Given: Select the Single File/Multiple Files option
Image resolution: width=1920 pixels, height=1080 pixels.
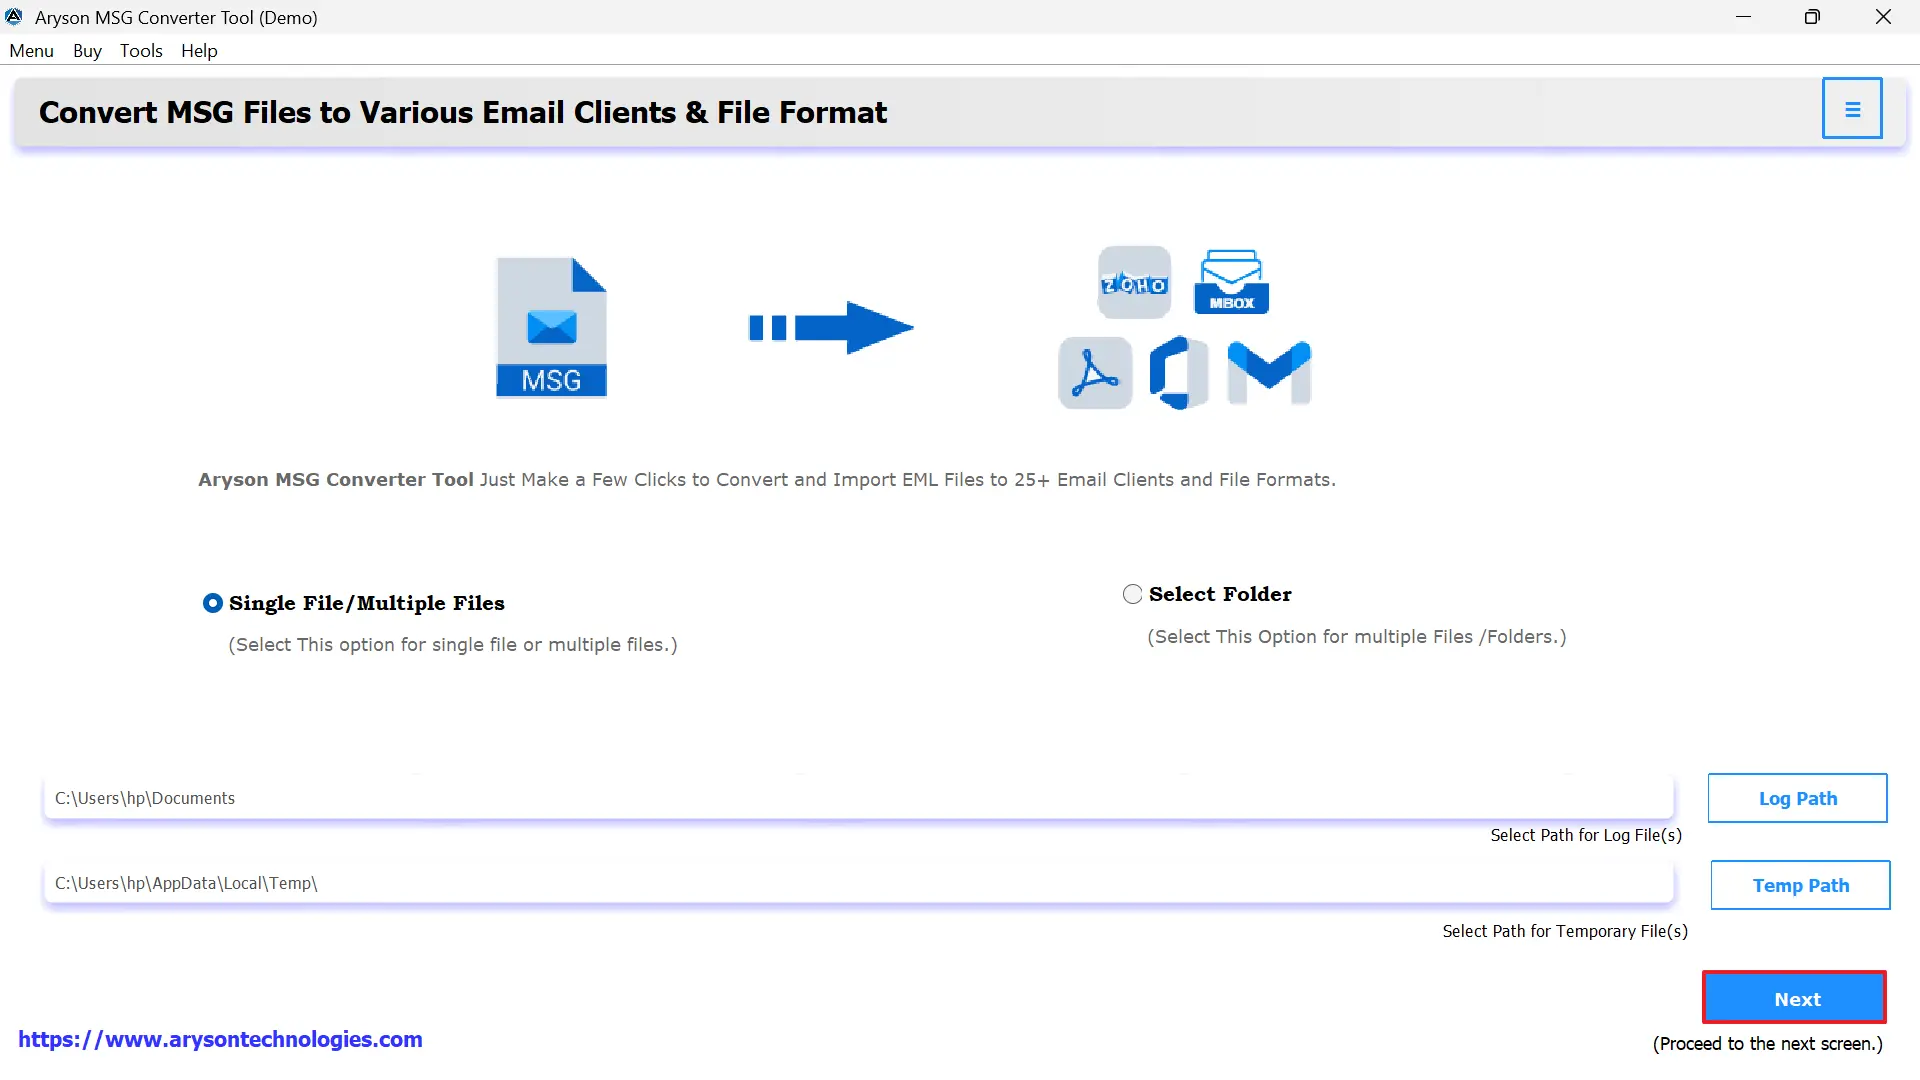Looking at the screenshot, I should pos(212,603).
